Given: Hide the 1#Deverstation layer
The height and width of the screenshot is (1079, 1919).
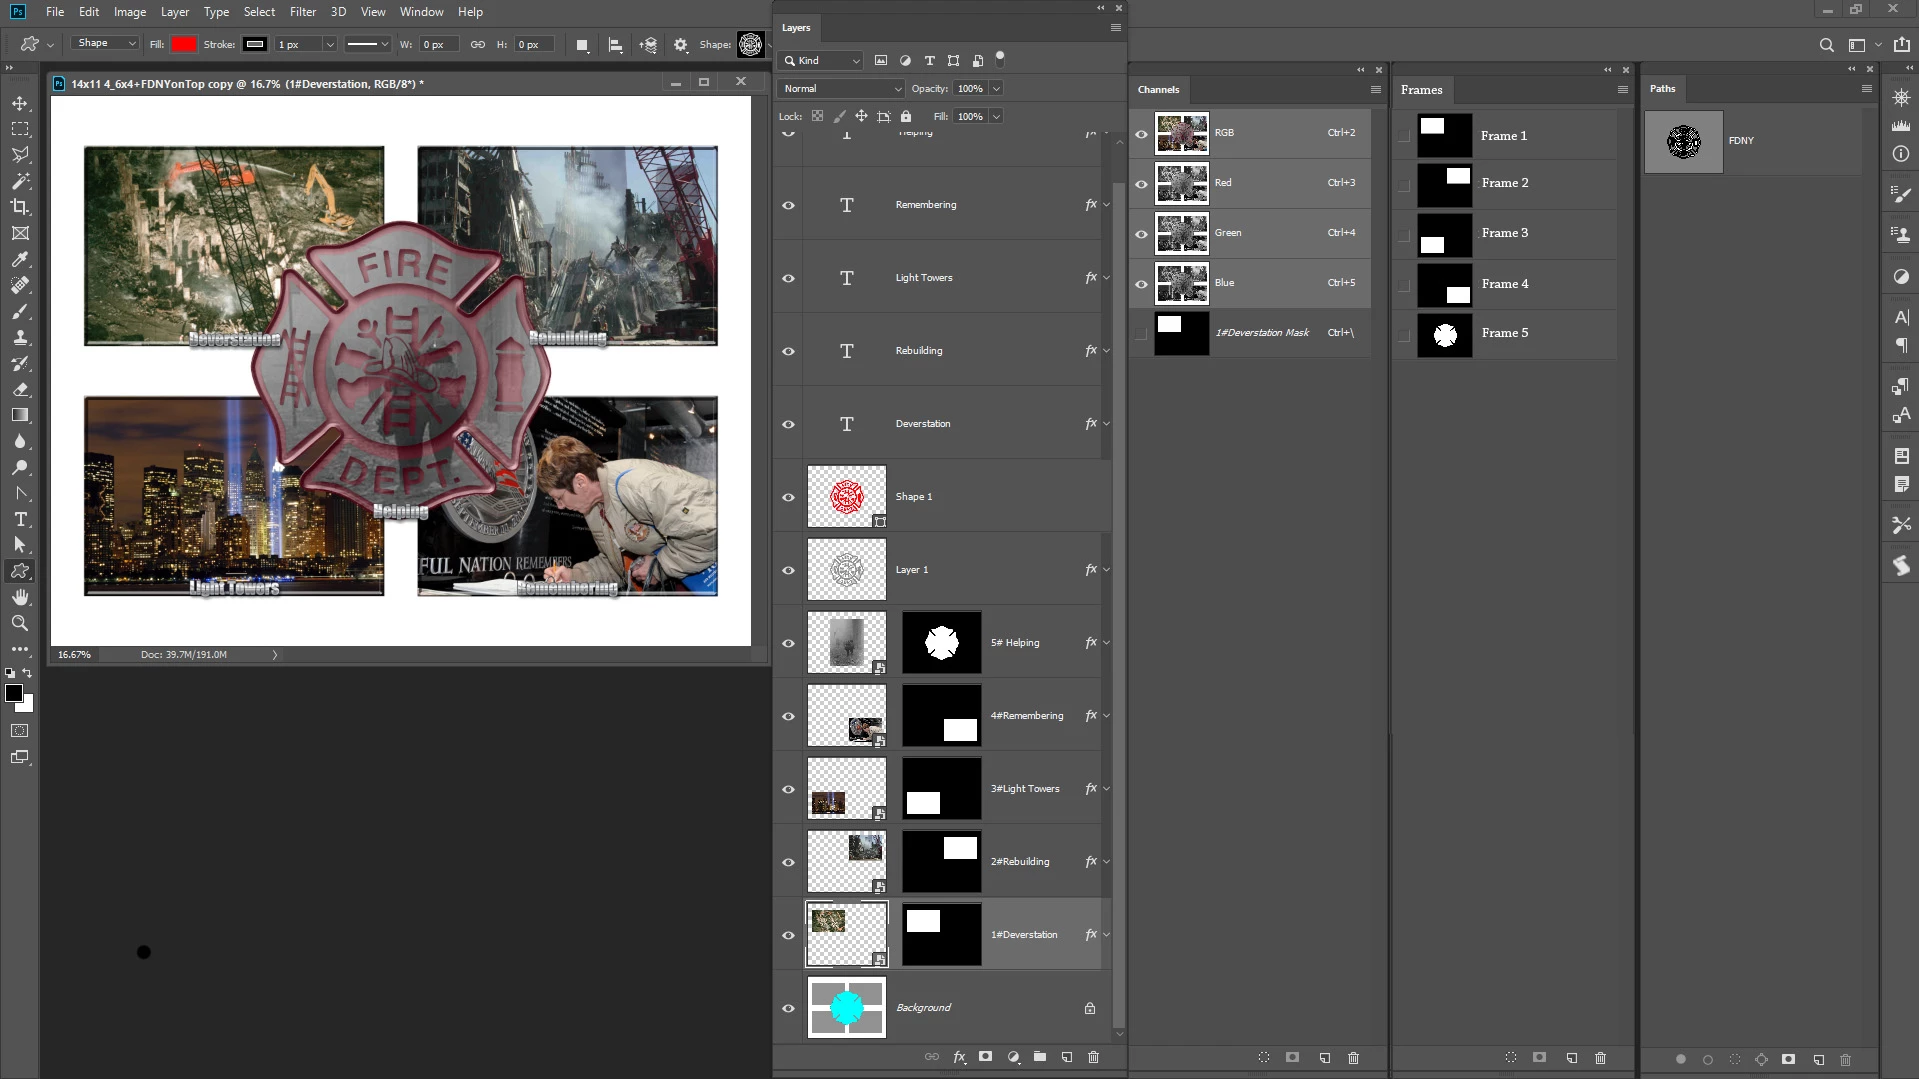Looking at the screenshot, I should [x=788, y=935].
